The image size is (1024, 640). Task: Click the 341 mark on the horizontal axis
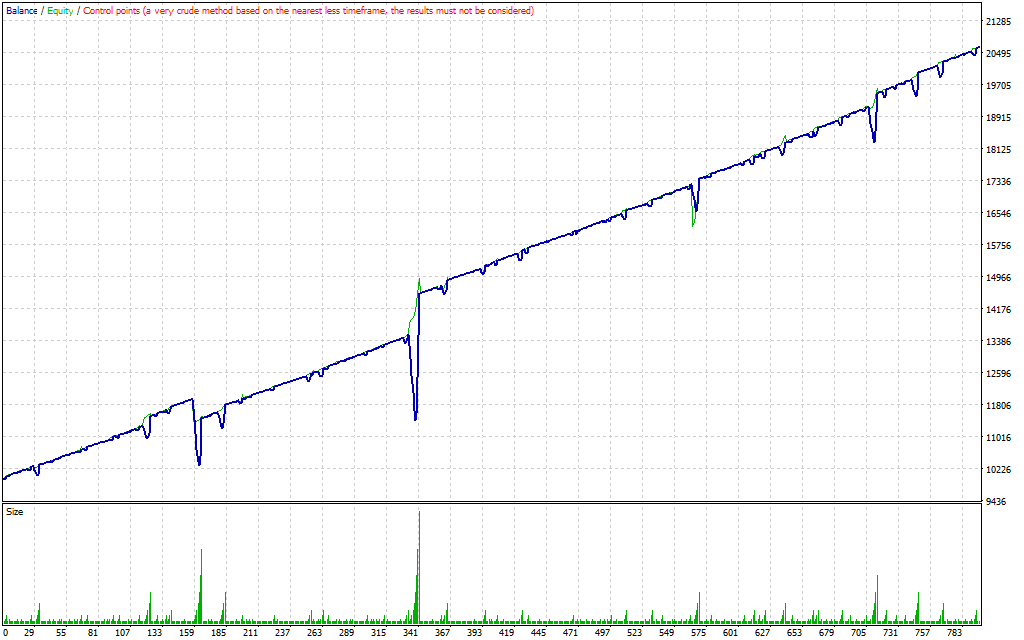pos(411,632)
